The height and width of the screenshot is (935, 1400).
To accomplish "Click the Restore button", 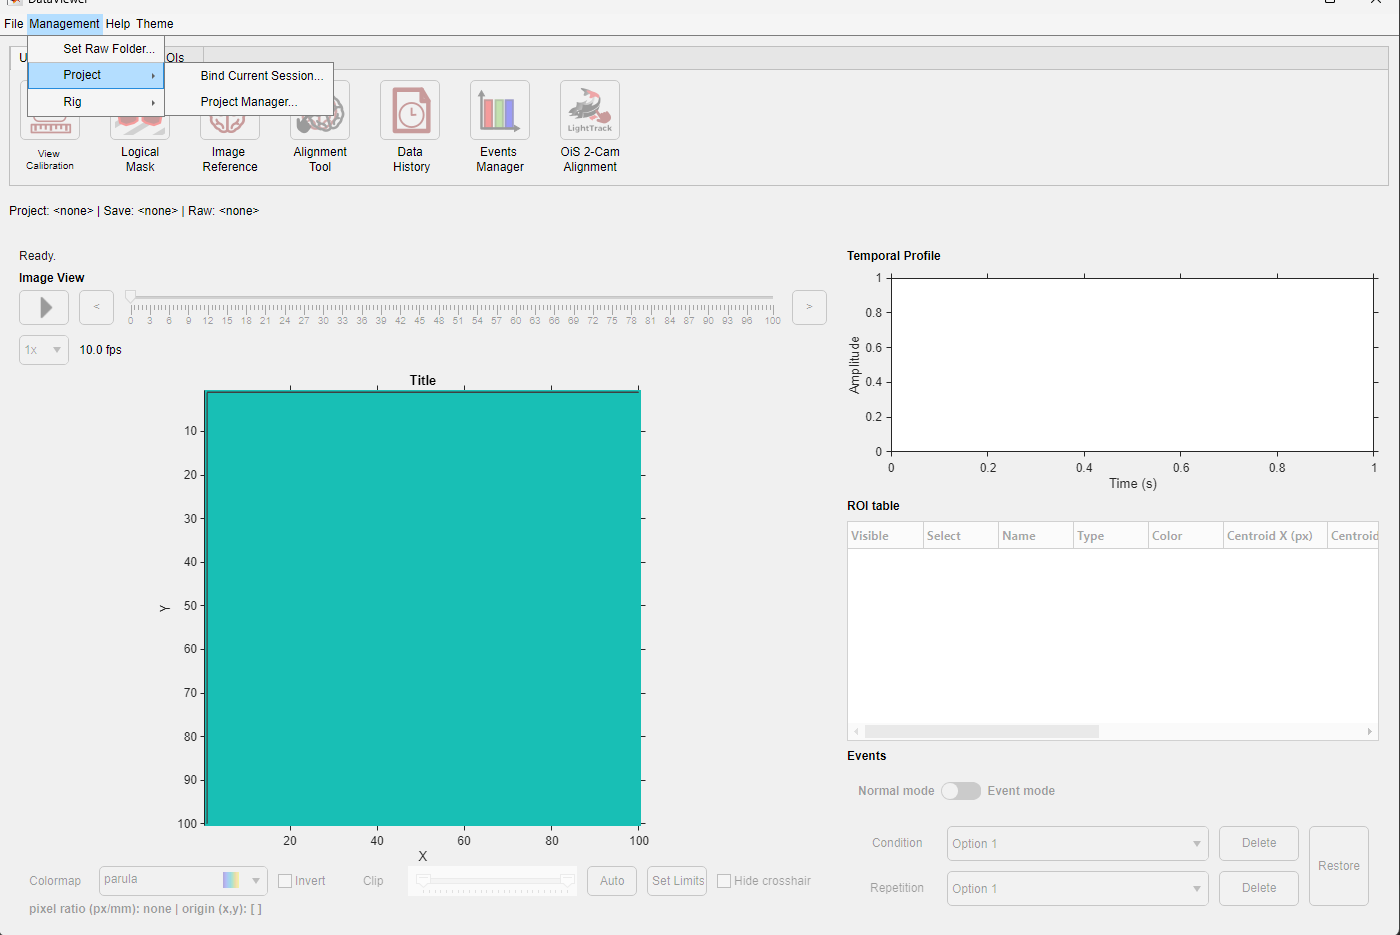I will point(1339,866).
